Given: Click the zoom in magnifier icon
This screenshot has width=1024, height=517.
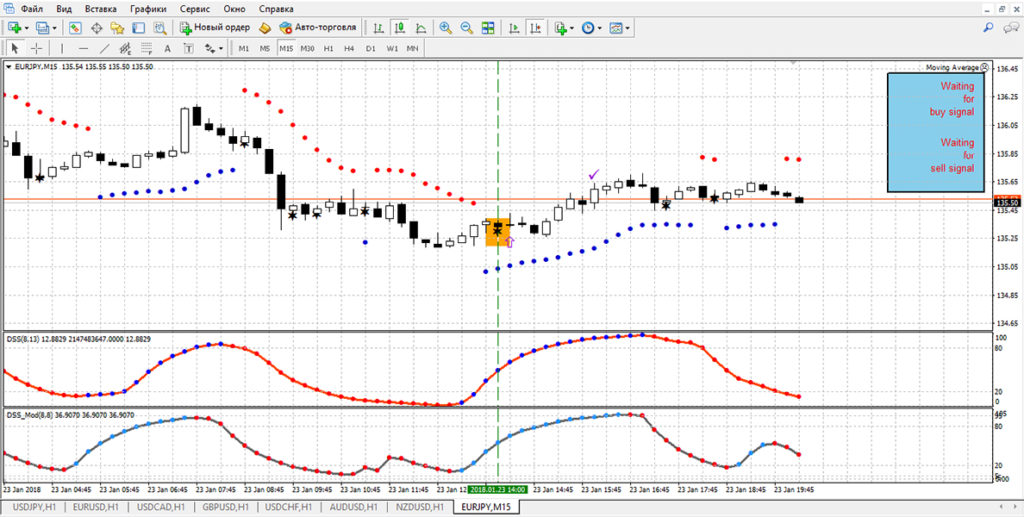Looking at the screenshot, I should (x=445, y=28).
